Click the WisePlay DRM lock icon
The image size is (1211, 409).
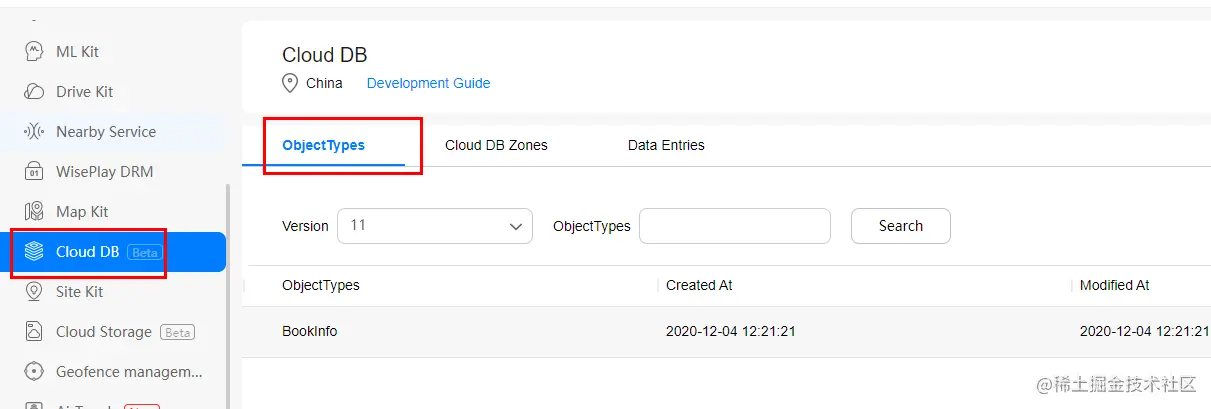pos(34,171)
